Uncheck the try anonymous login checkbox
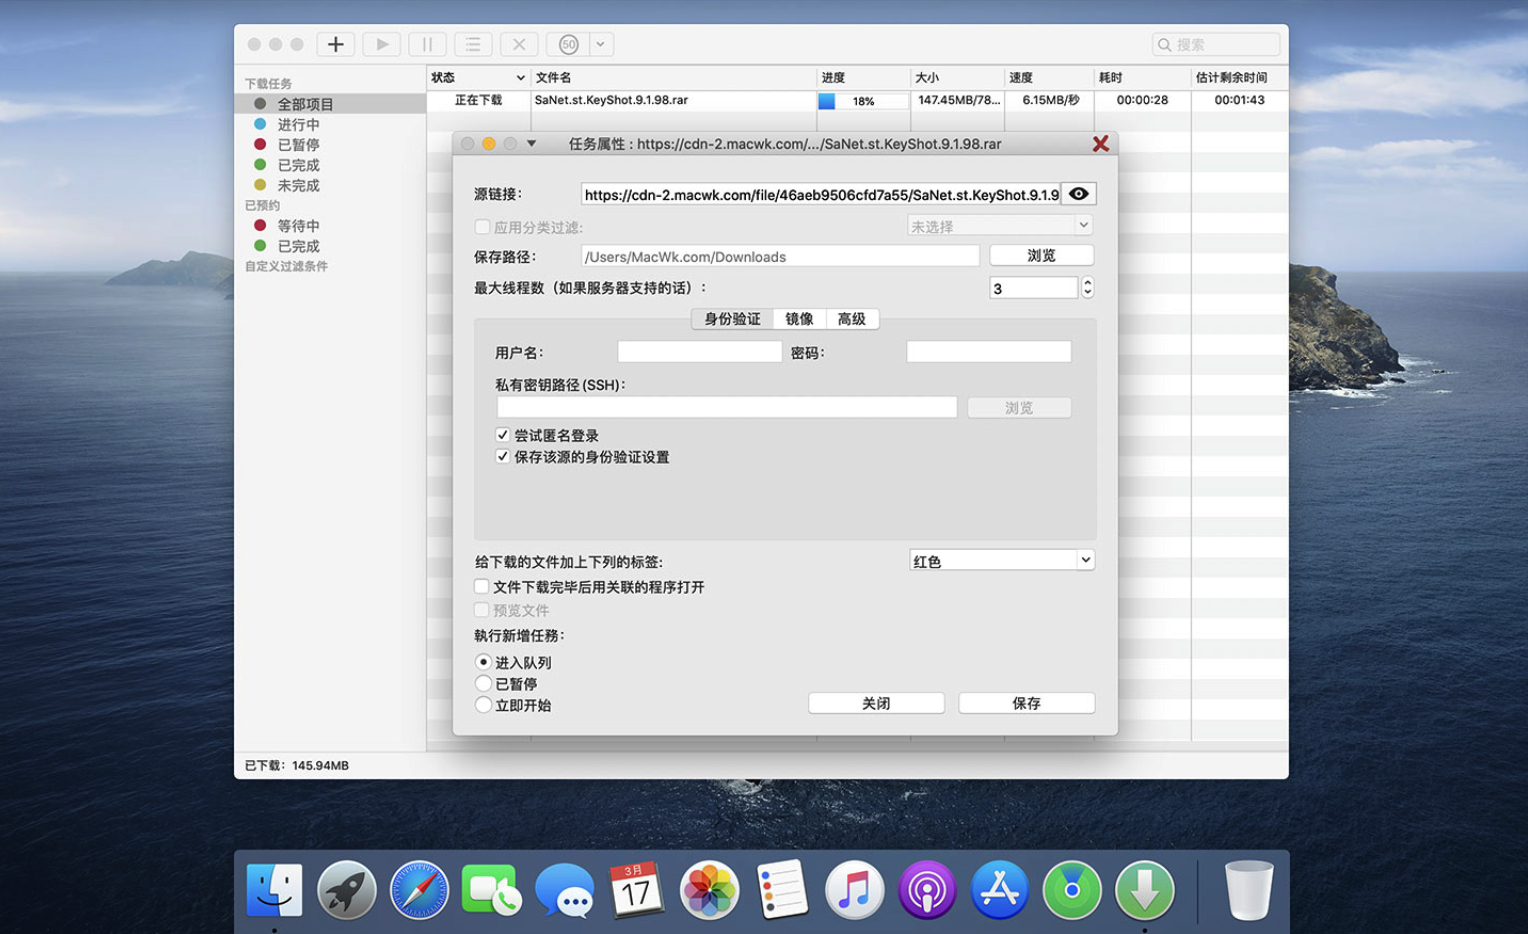The width and height of the screenshot is (1528, 934). [x=502, y=435]
